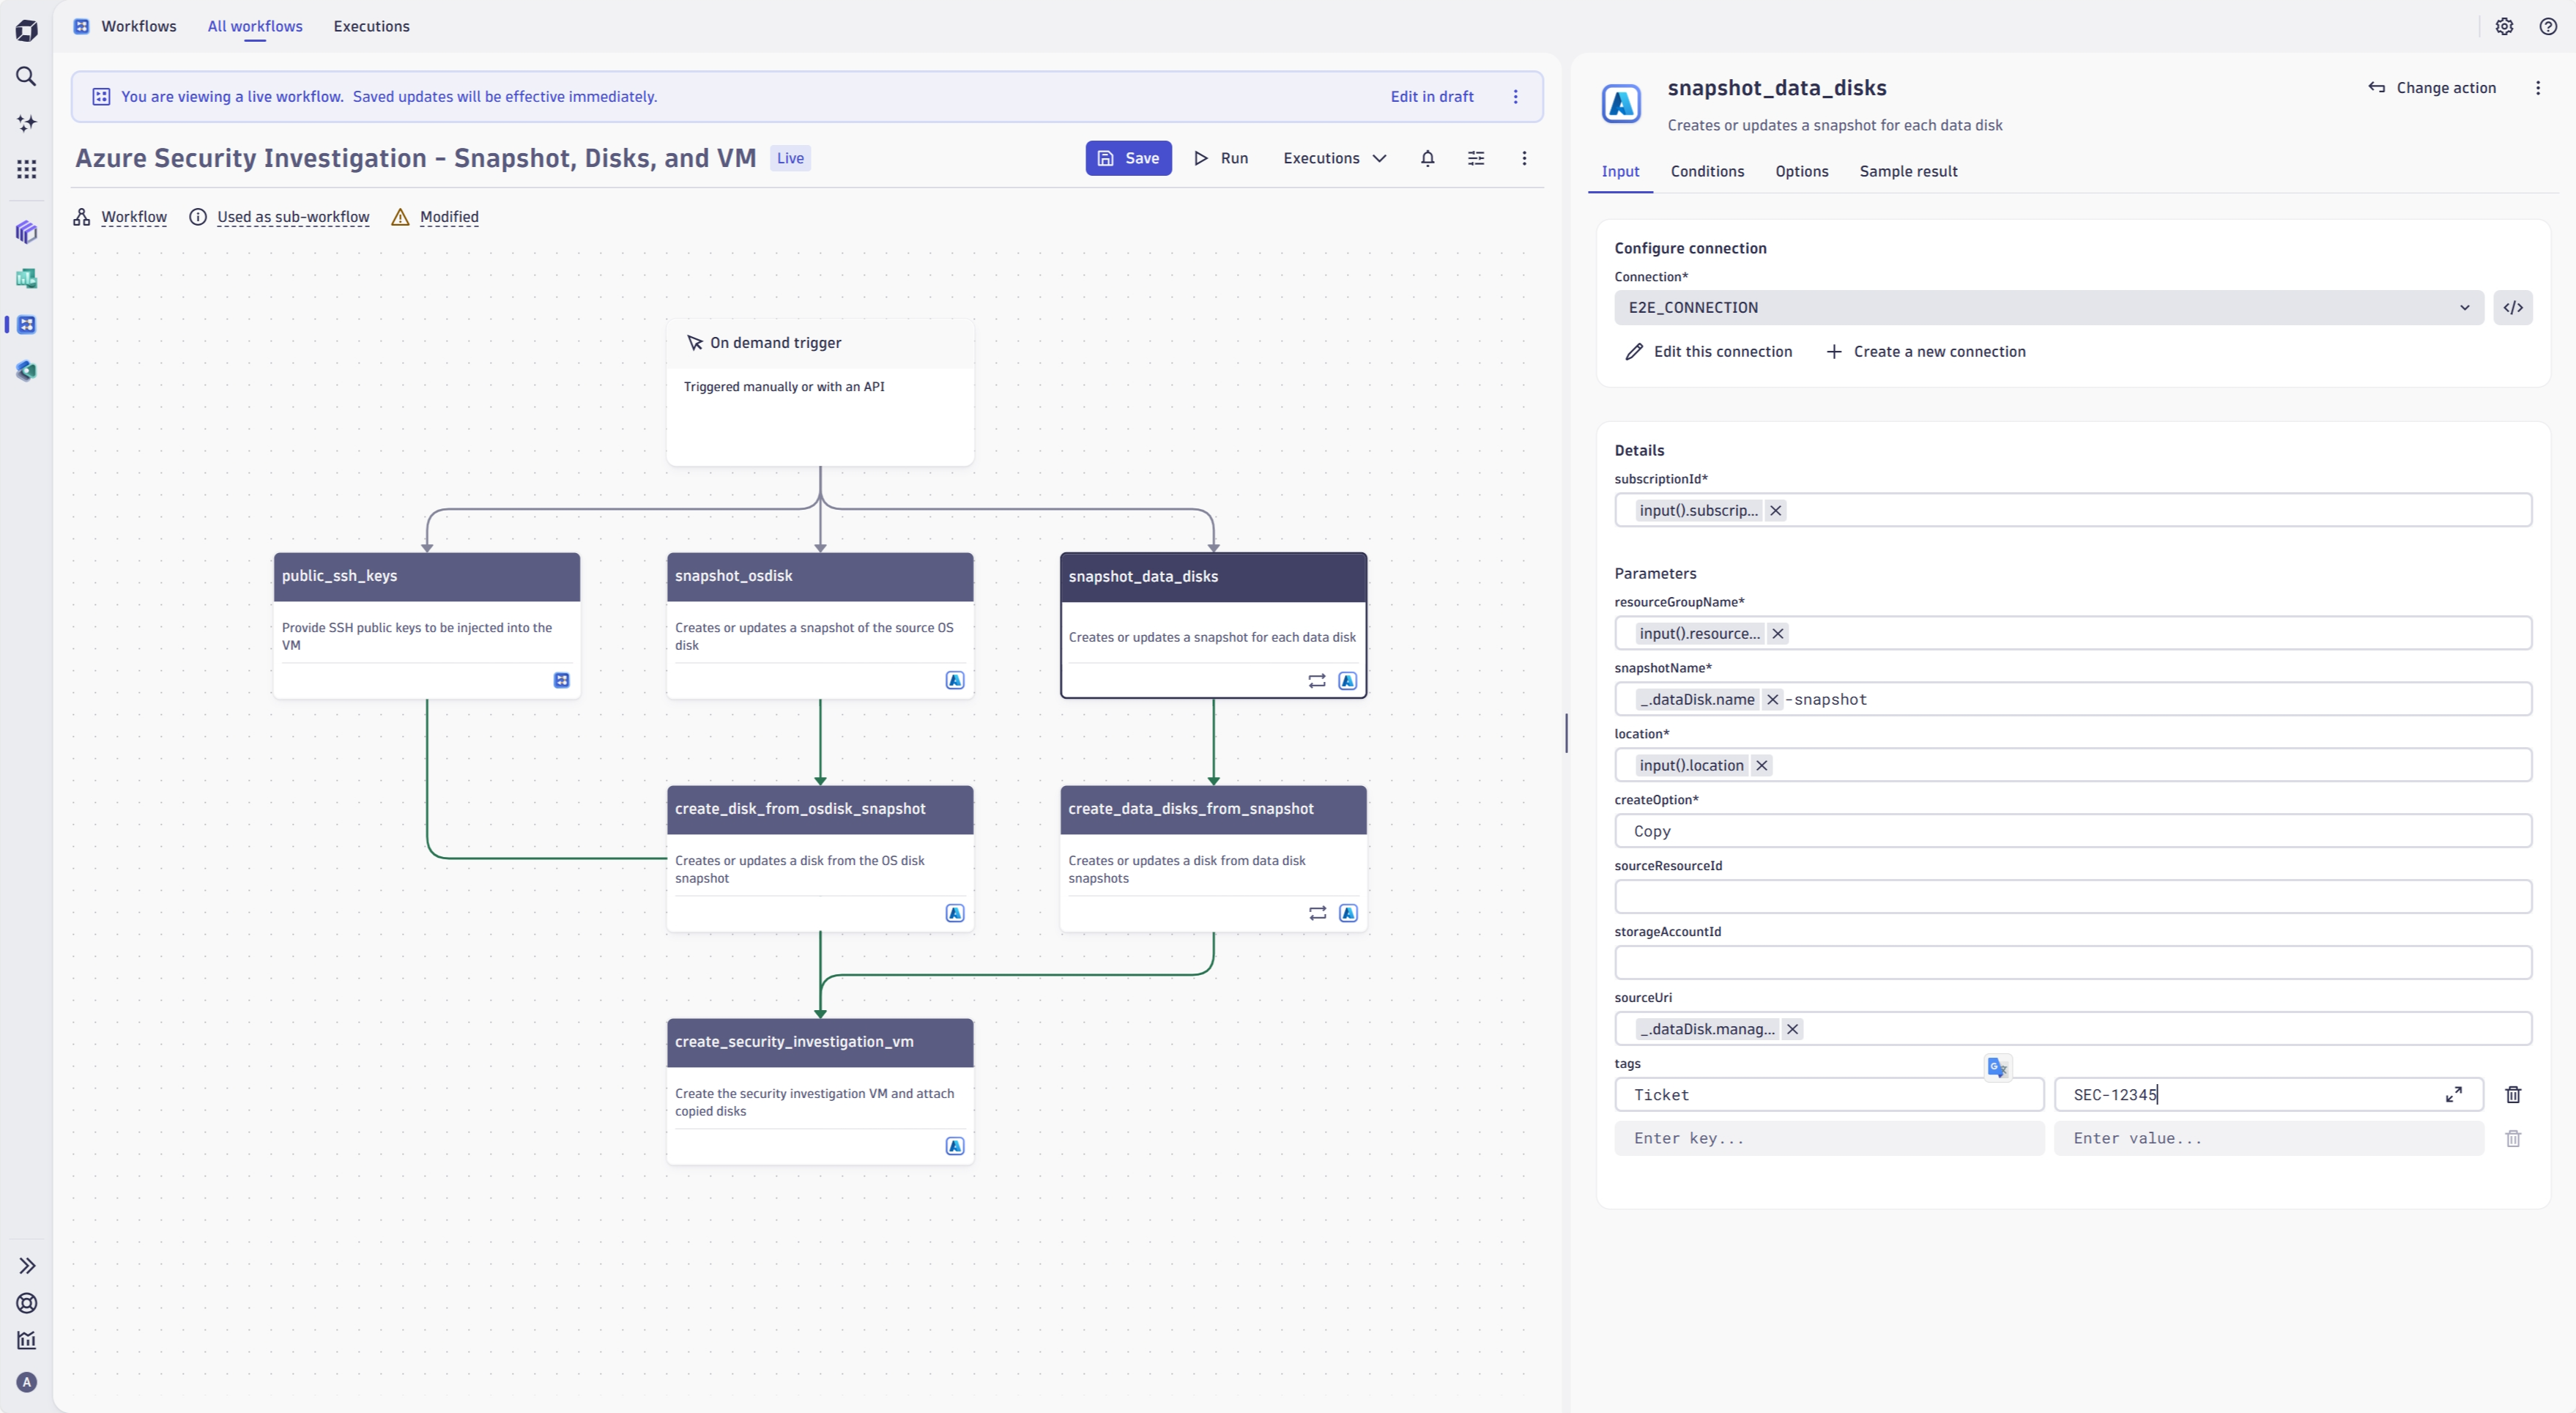Select the create_security_investigation_vm task node
Image resolution: width=2576 pixels, height=1413 pixels.
[819, 1042]
